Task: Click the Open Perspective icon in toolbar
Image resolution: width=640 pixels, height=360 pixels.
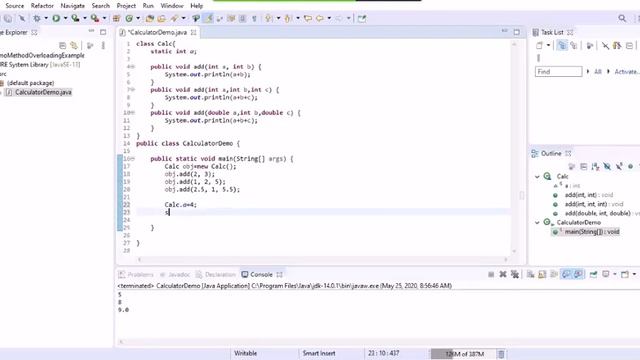Action: click(362, 18)
